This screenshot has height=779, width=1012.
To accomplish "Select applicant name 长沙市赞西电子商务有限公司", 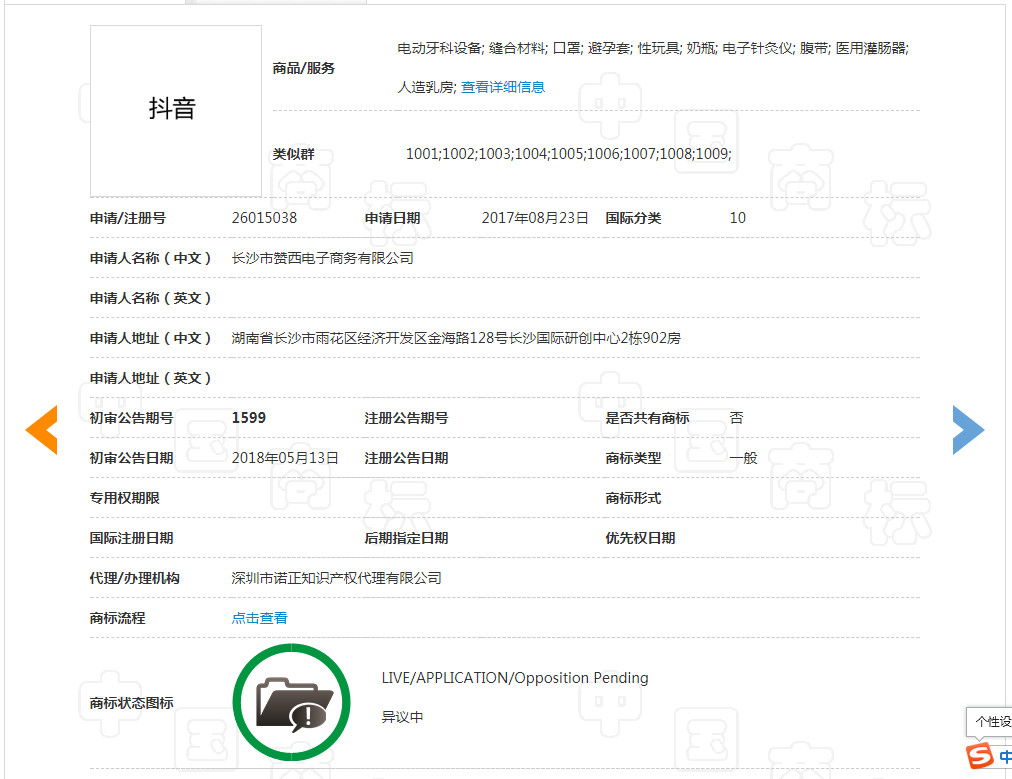I will [x=323, y=258].
